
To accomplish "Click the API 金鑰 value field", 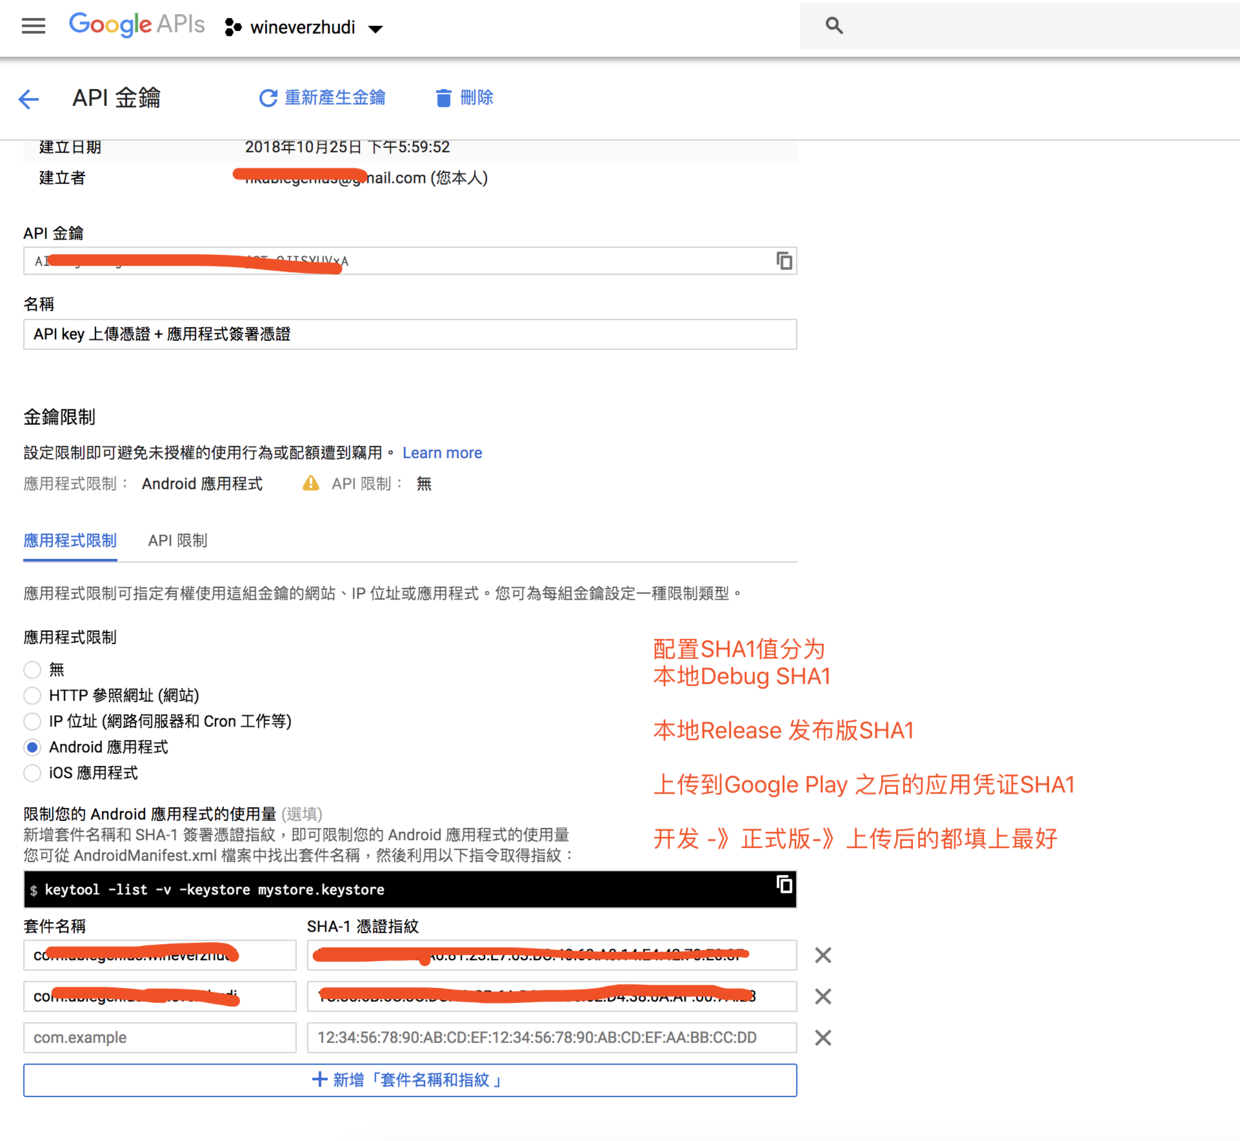I will point(410,261).
